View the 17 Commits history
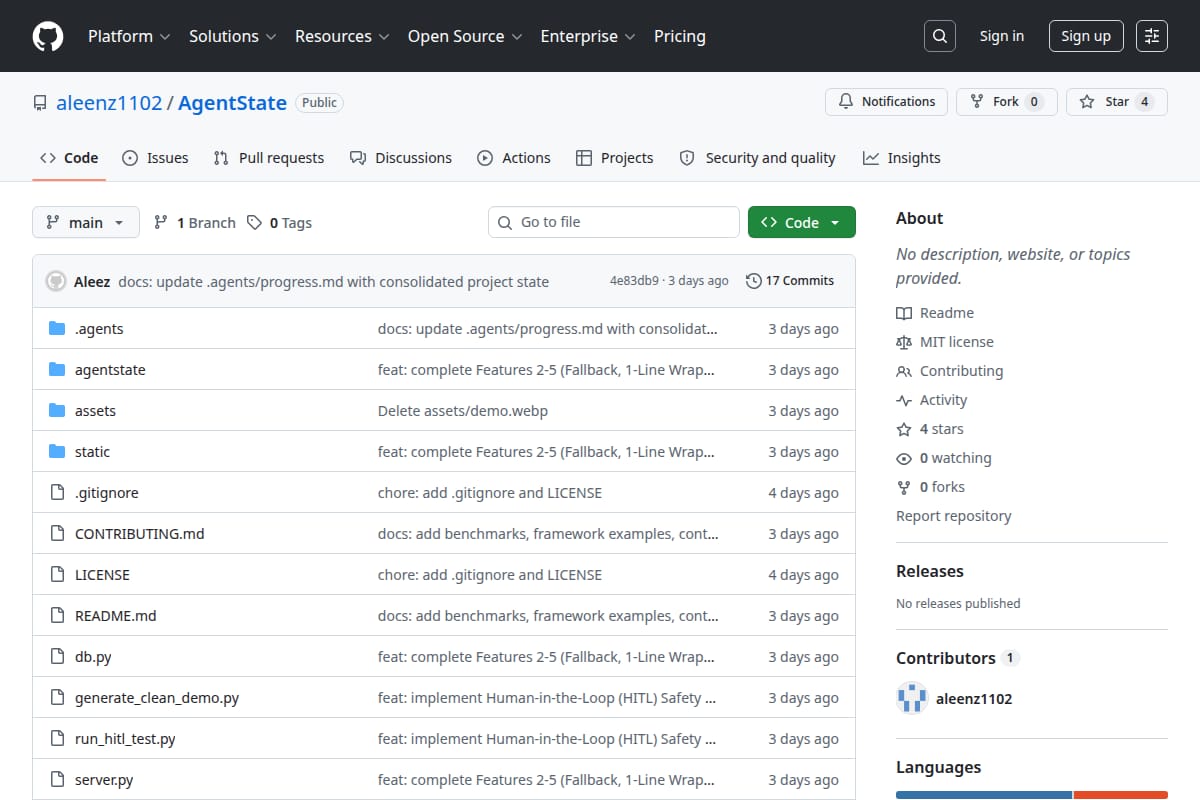This screenshot has height=800, width=1200. click(x=790, y=281)
